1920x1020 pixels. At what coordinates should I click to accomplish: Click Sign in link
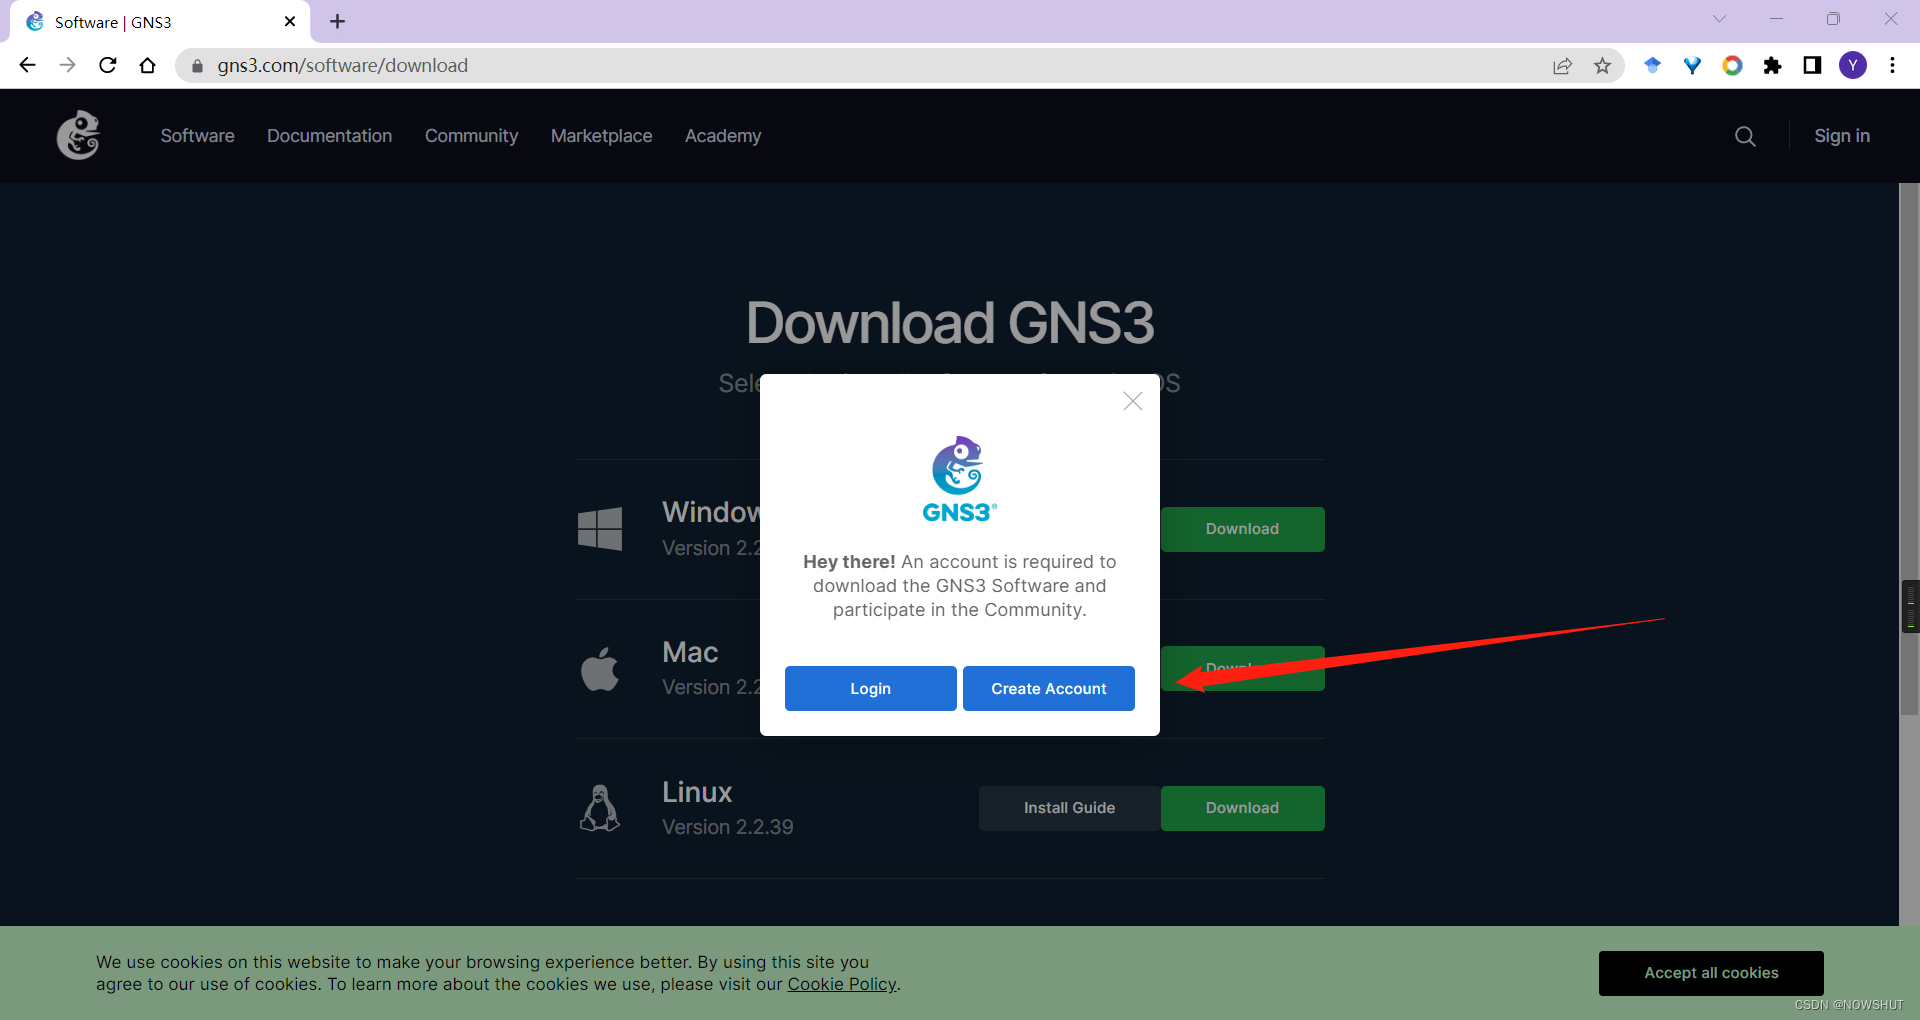[x=1842, y=136]
